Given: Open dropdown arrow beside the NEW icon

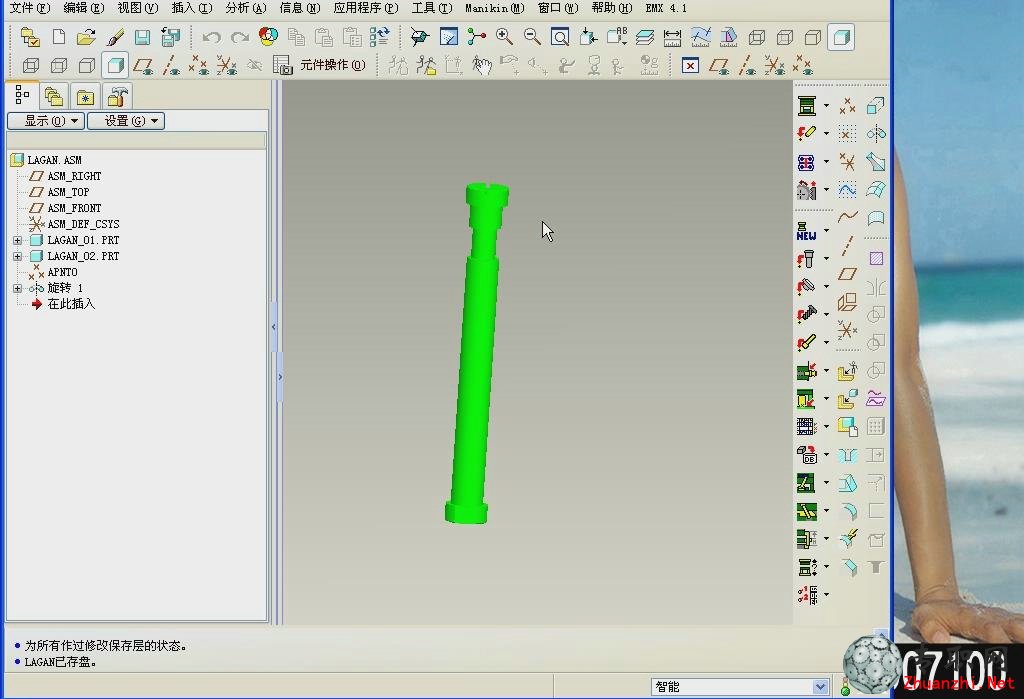Looking at the screenshot, I should pos(826,231).
